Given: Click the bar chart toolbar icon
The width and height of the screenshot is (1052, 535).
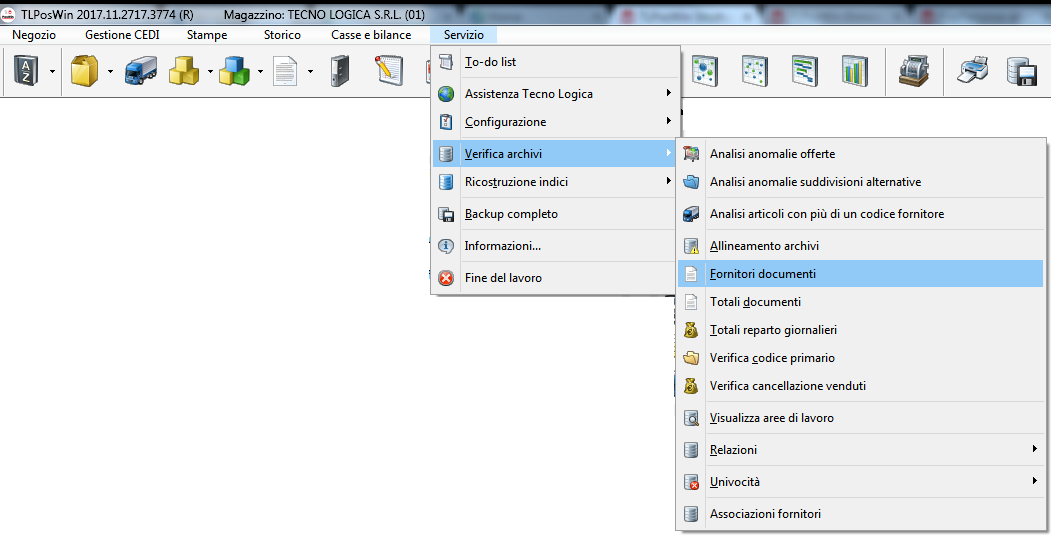Looking at the screenshot, I should coord(855,71).
